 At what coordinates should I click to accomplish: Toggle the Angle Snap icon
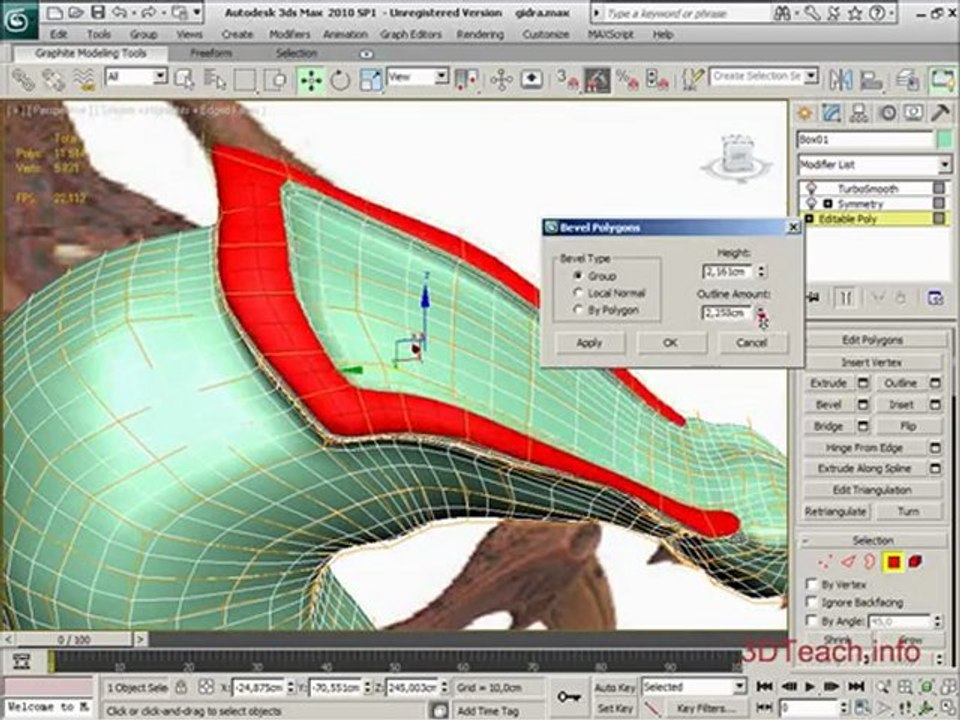coord(597,80)
